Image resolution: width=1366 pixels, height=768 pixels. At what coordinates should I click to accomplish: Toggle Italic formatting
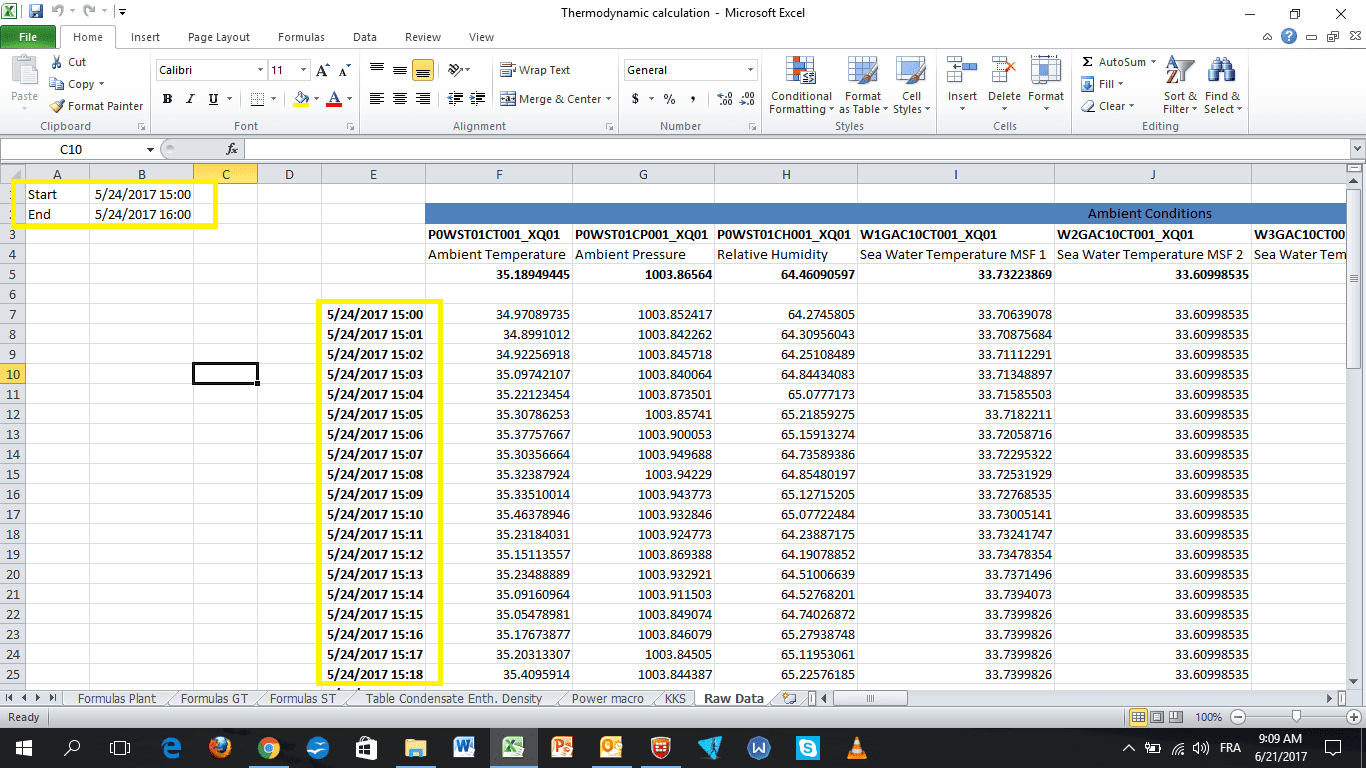pos(190,99)
